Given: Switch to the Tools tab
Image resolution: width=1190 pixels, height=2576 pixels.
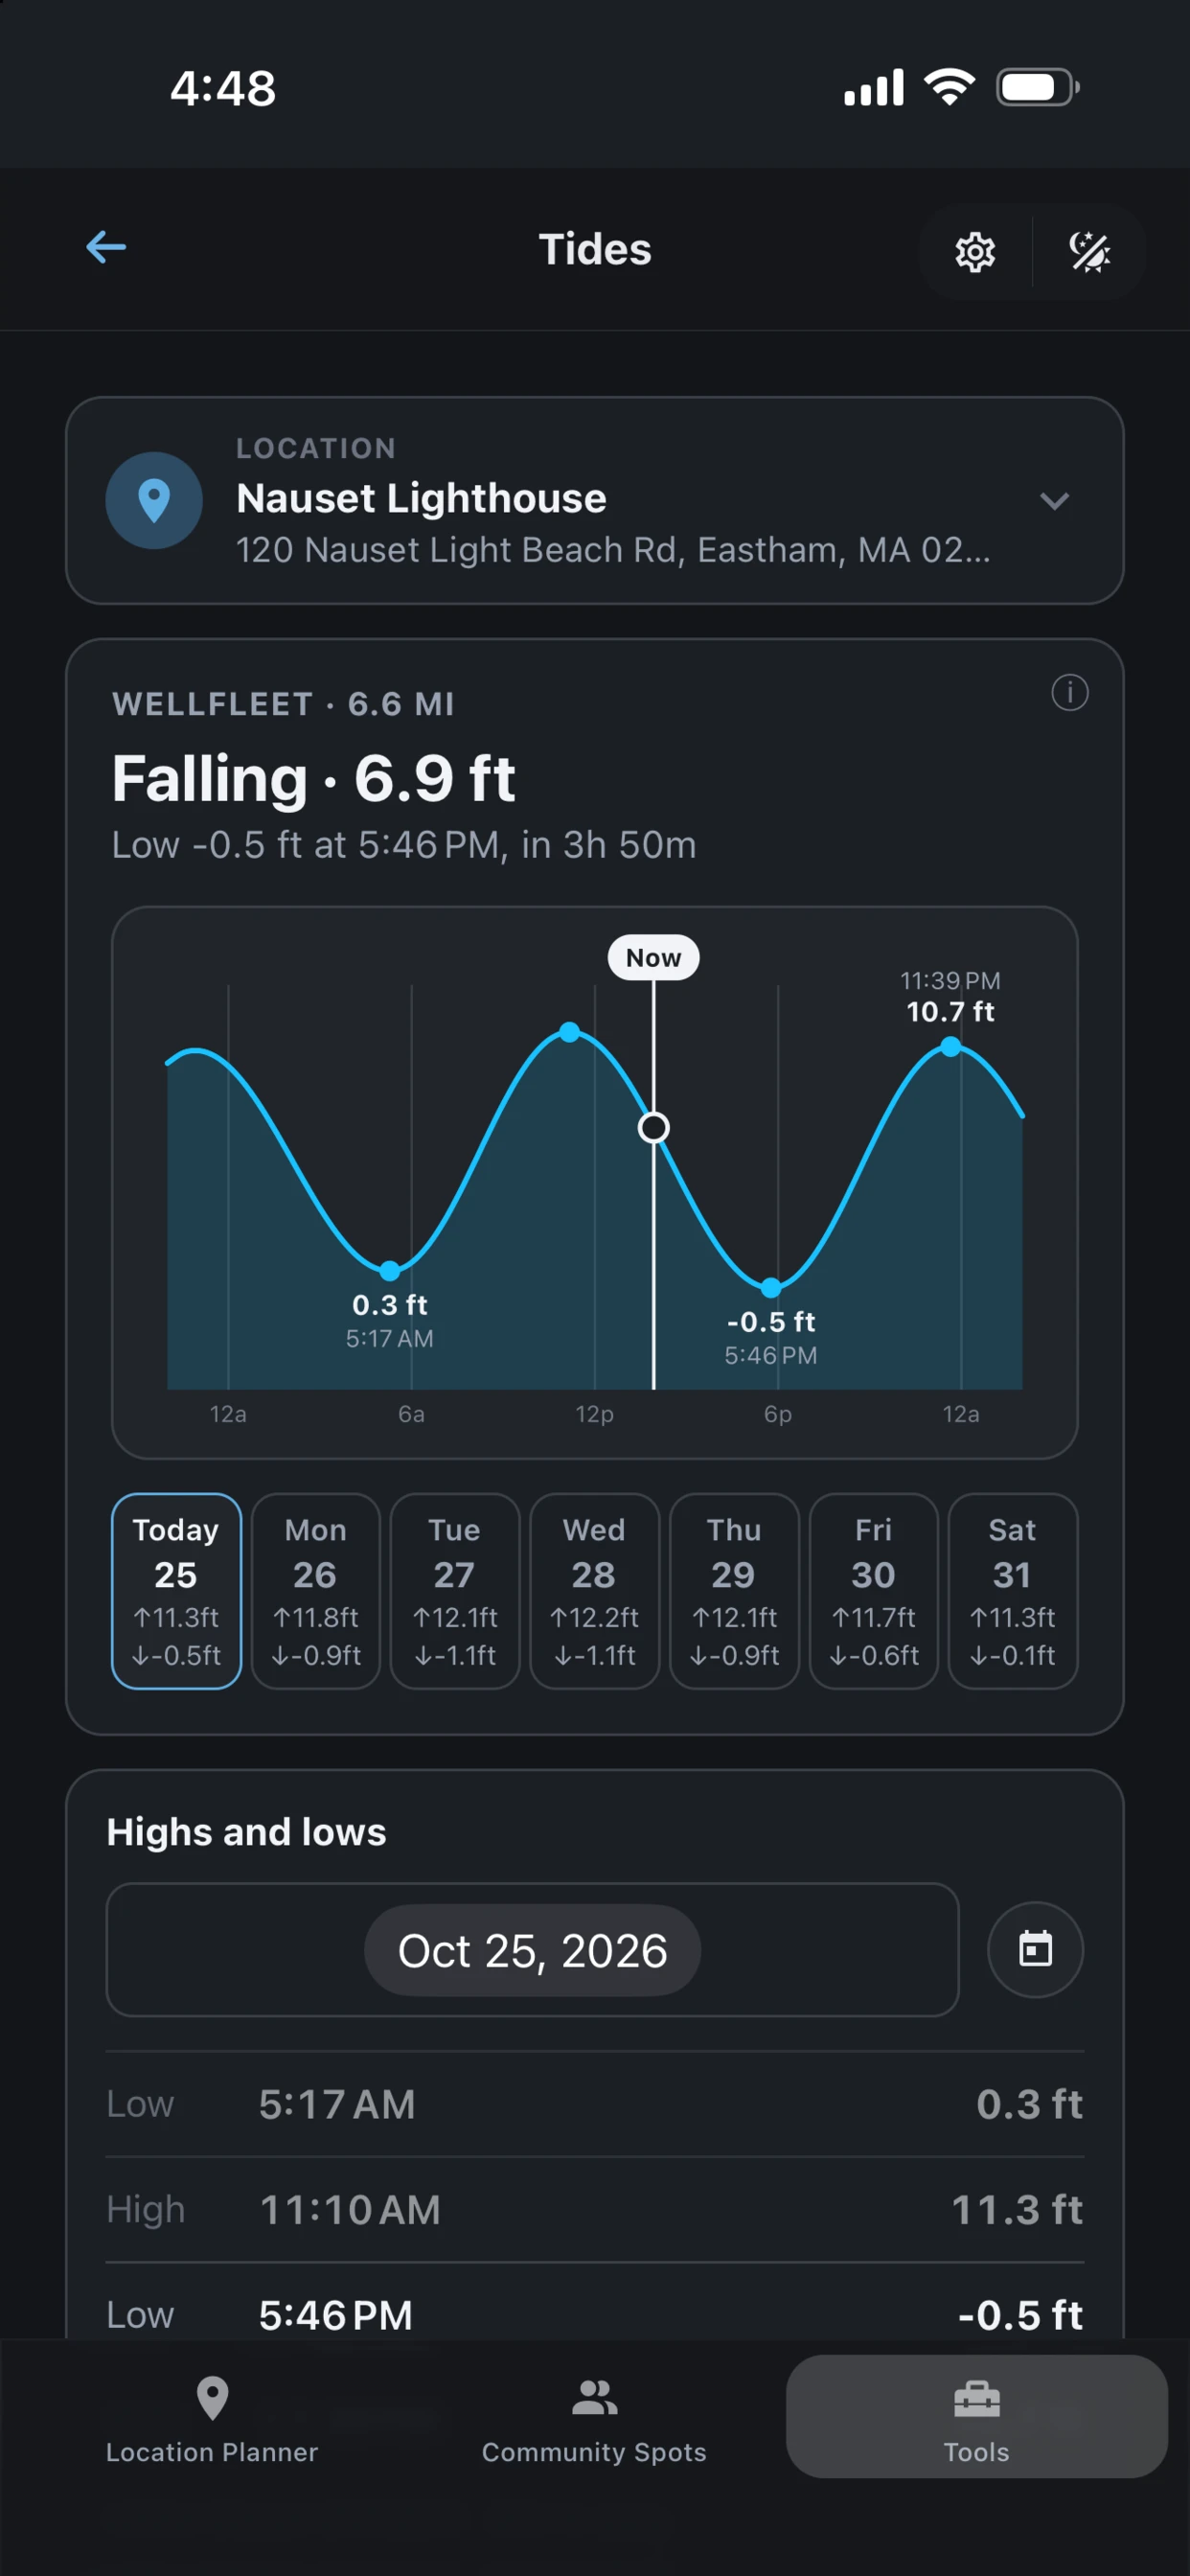Looking at the screenshot, I should [x=976, y=2415].
